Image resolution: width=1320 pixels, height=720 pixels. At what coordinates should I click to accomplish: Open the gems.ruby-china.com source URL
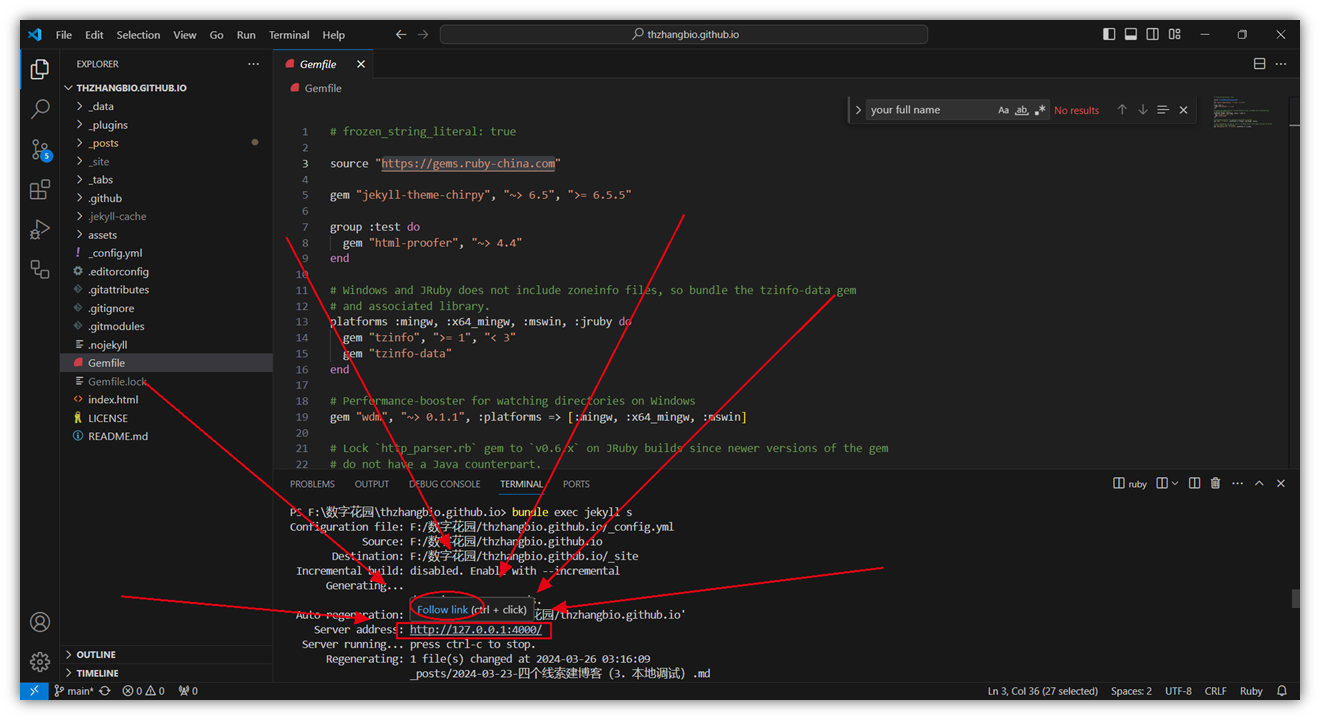point(468,163)
